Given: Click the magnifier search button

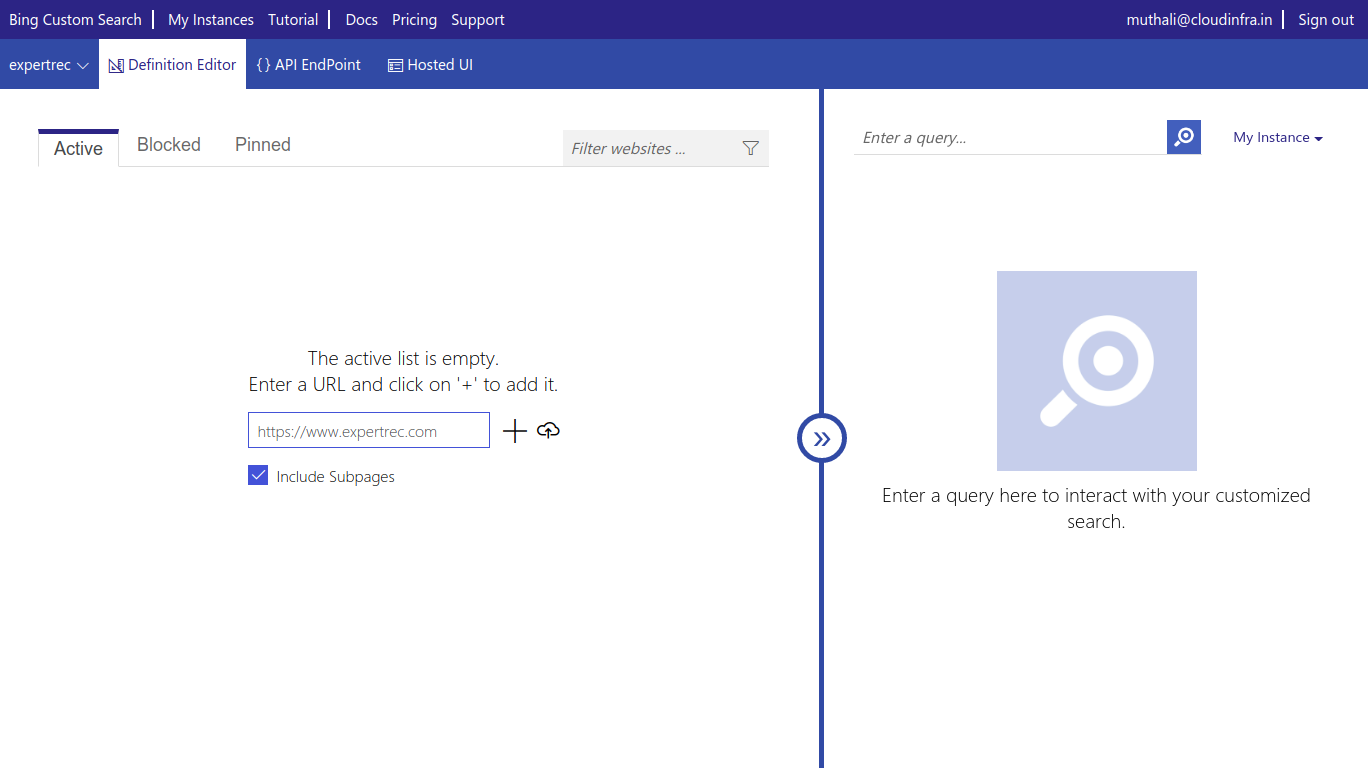Looking at the screenshot, I should [1183, 137].
